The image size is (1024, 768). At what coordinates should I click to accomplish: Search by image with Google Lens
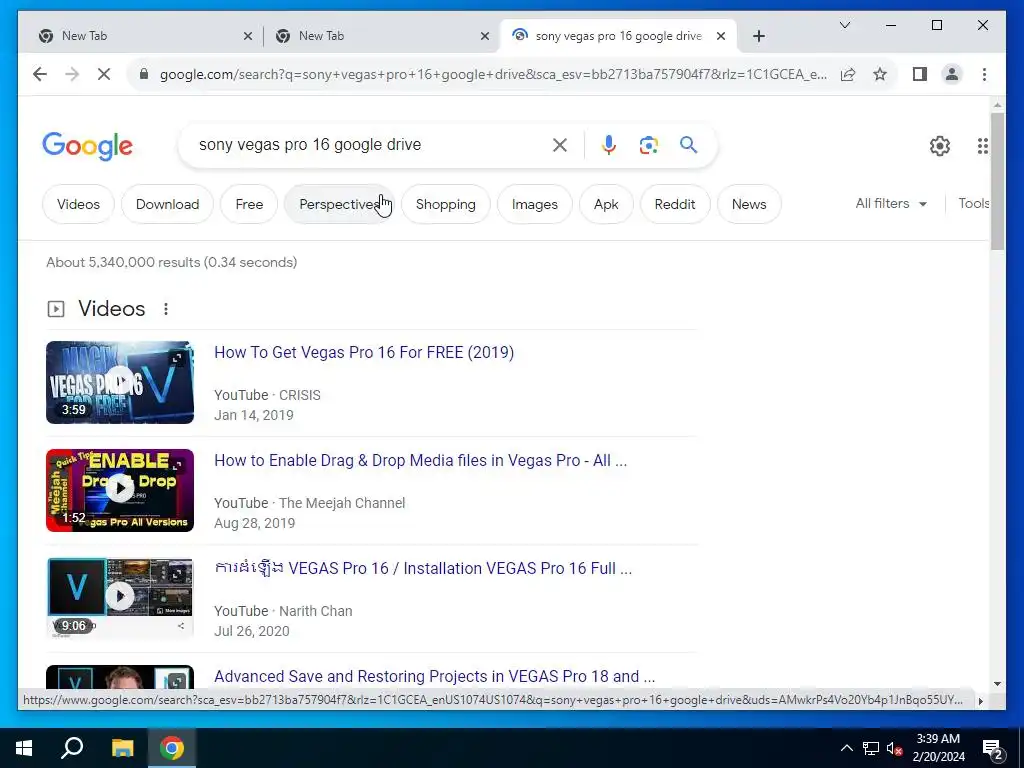[648, 145]
